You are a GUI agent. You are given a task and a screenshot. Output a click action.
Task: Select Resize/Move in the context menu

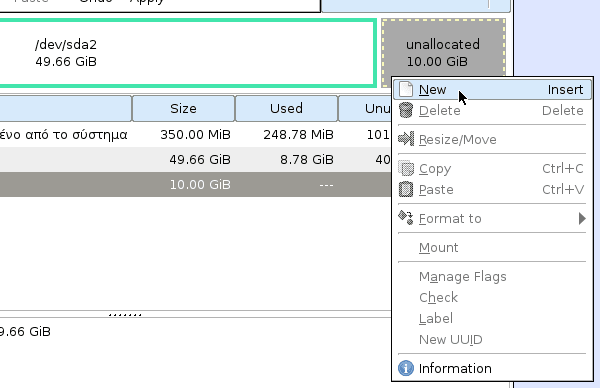click(492, 140)
